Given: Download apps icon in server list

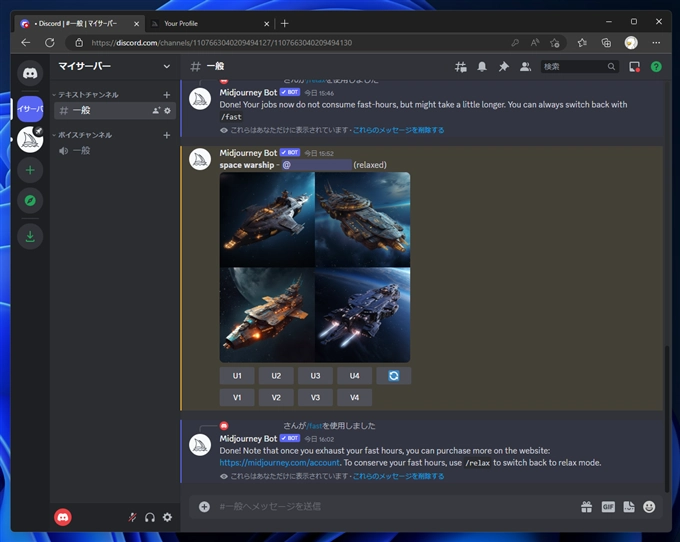Looking at the screenshot, I should click(x=30, y=236).
